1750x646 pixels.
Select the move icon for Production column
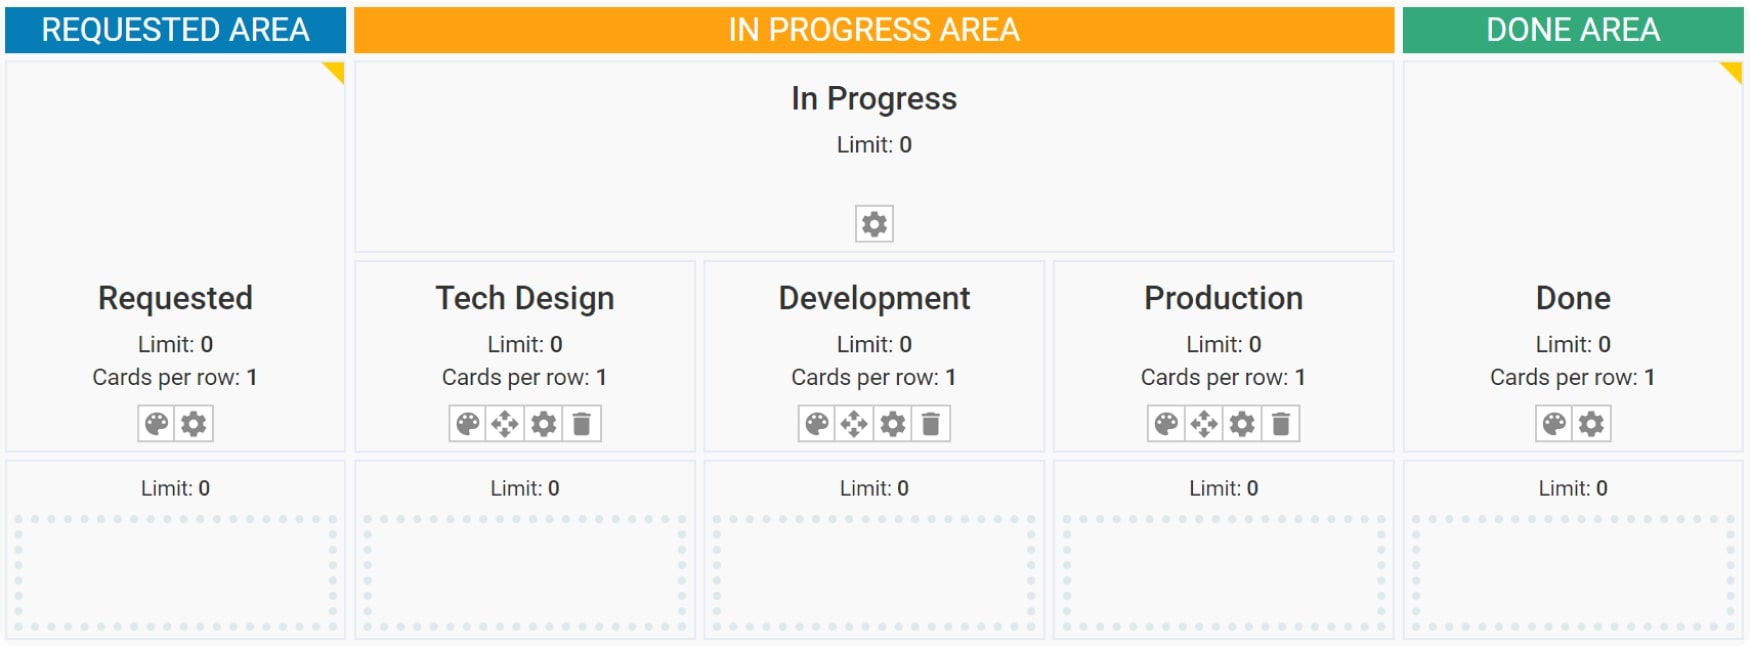pyautogui.click(x=1203, y=423)
